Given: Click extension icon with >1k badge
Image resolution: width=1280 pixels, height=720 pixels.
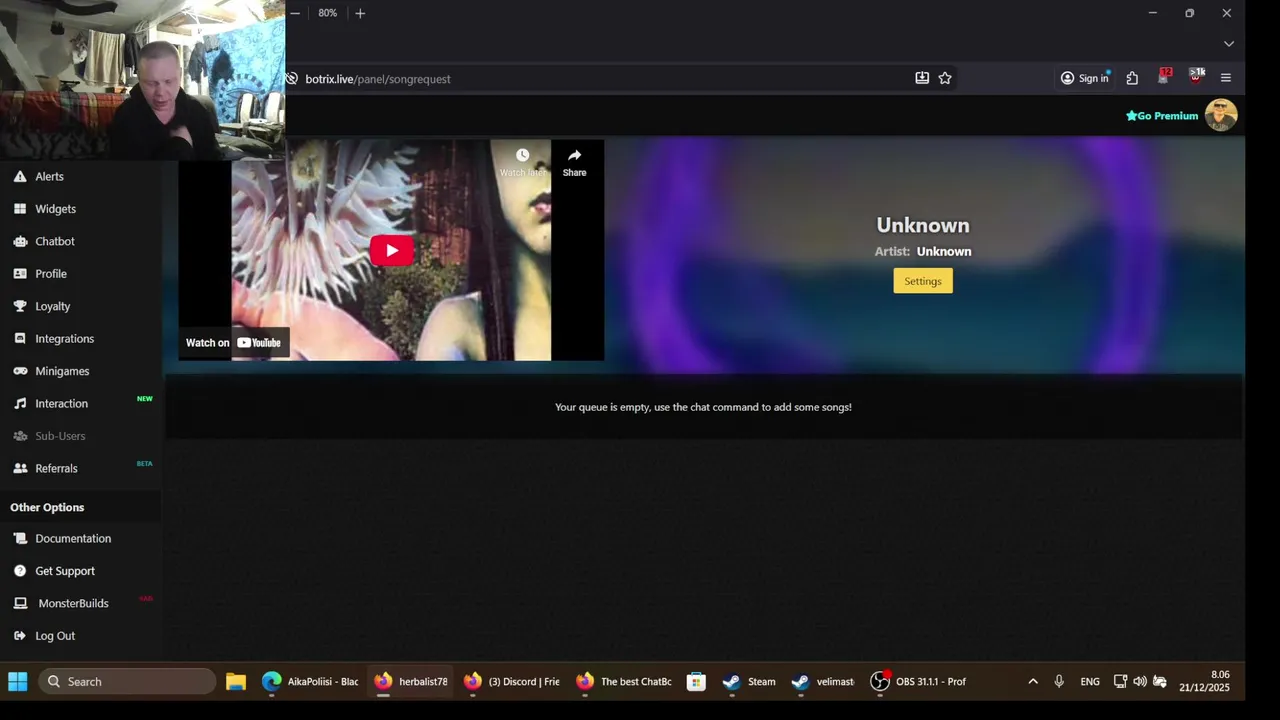Looking at the screenshot, I should pyautogui.click(x=1195, y=77).
